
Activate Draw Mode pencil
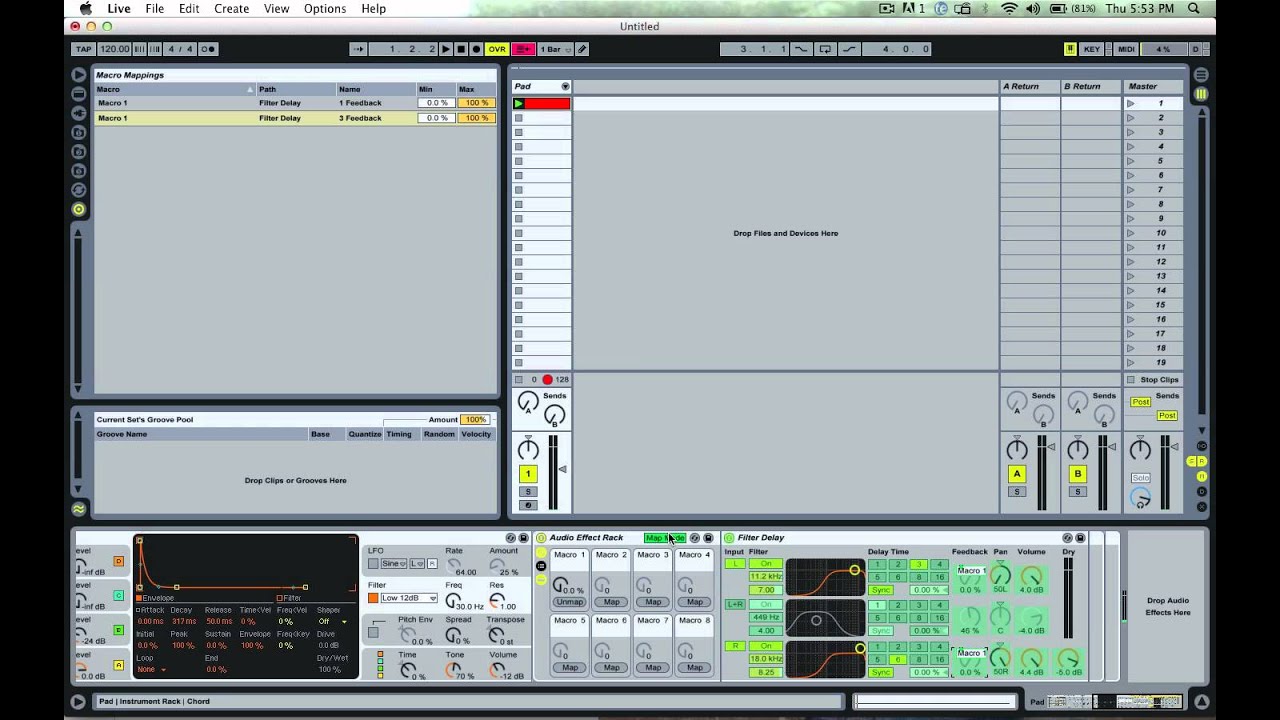click(582, 49)
